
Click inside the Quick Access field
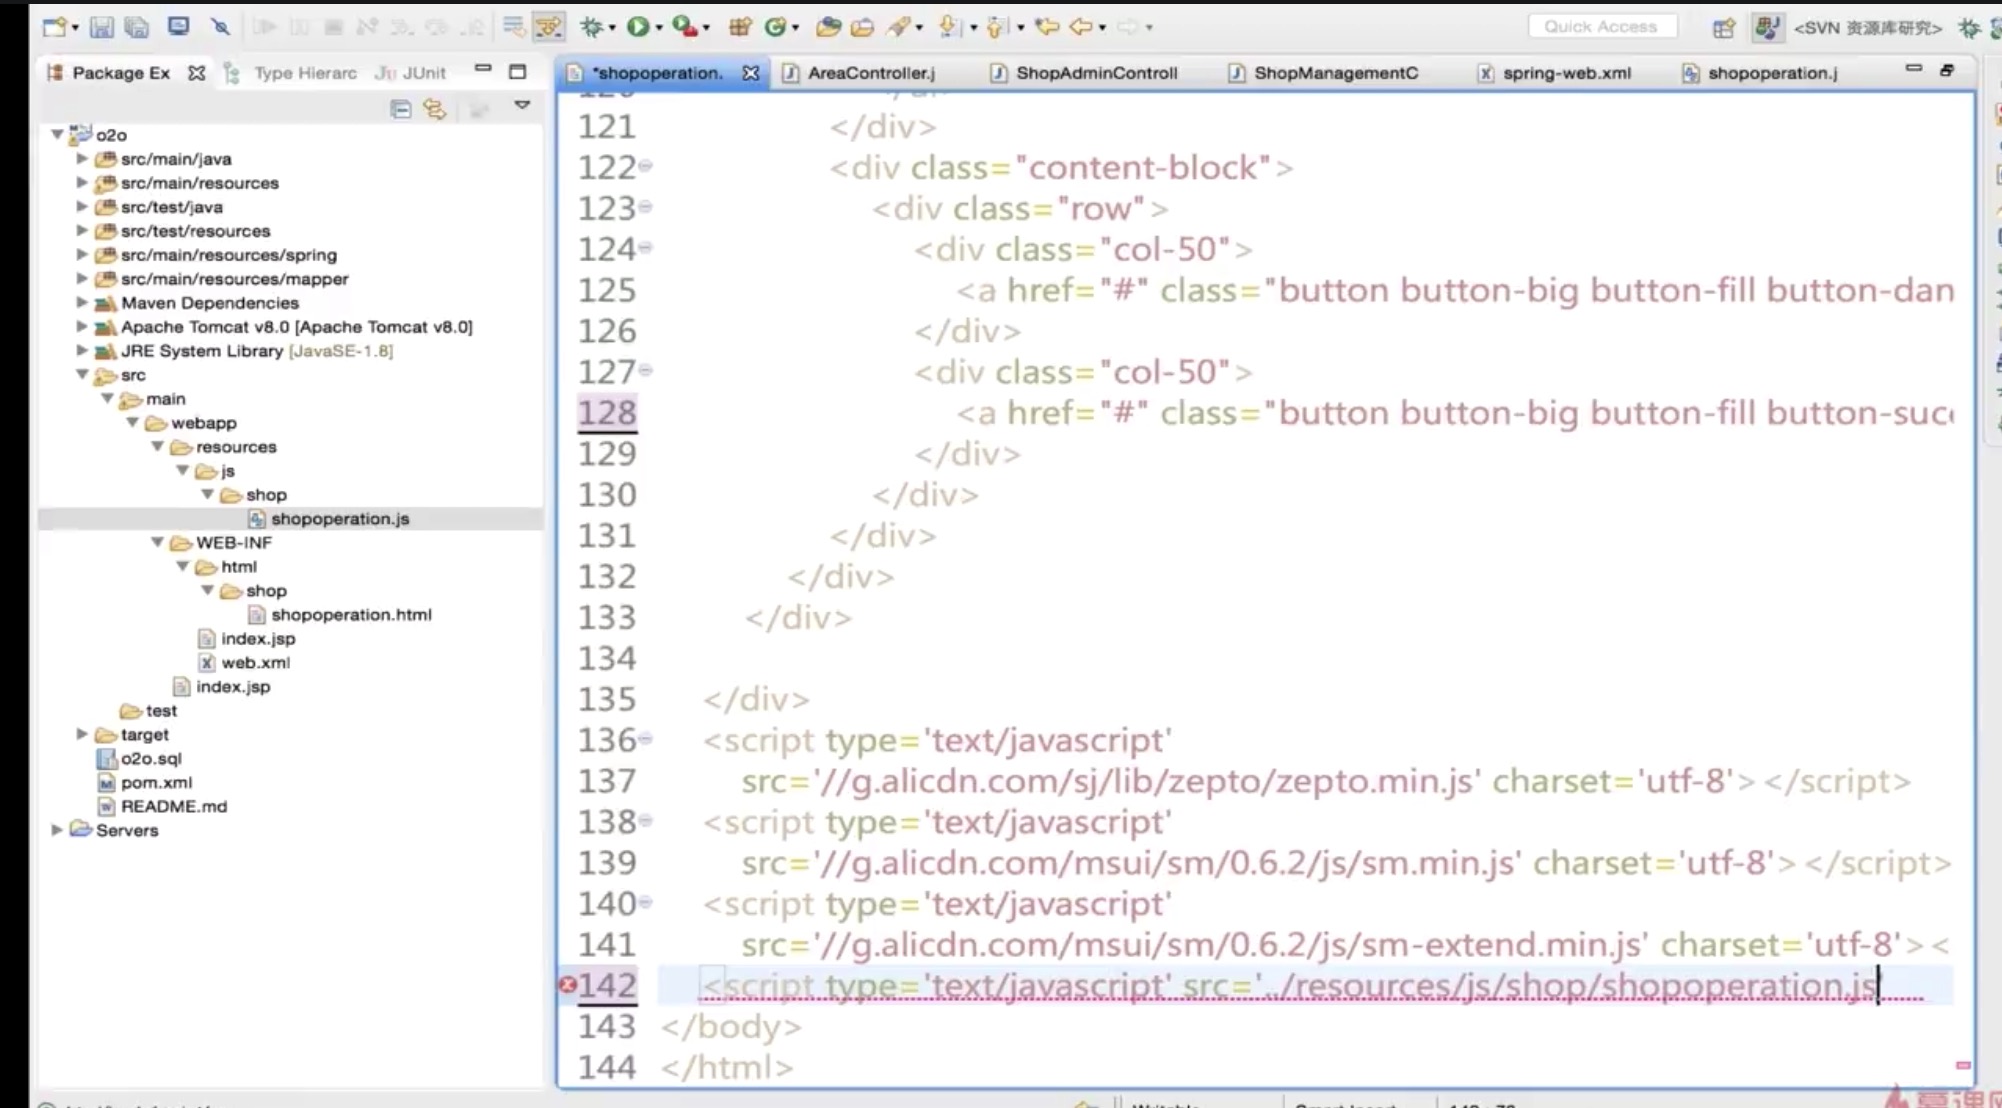[x=1601, y=27]
